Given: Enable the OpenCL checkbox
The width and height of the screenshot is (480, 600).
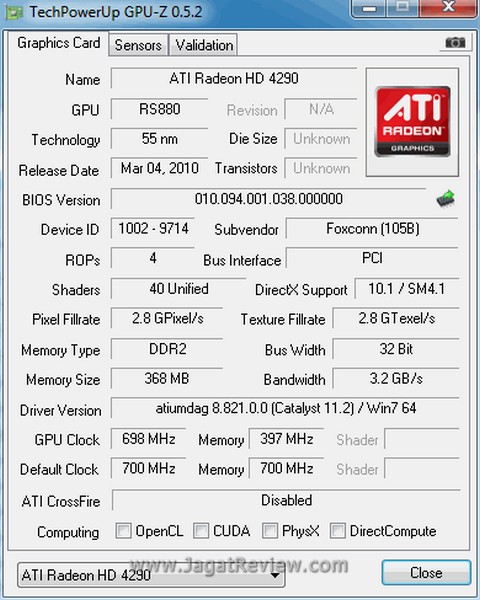Looking at the screenshot, I should (124, 531).
